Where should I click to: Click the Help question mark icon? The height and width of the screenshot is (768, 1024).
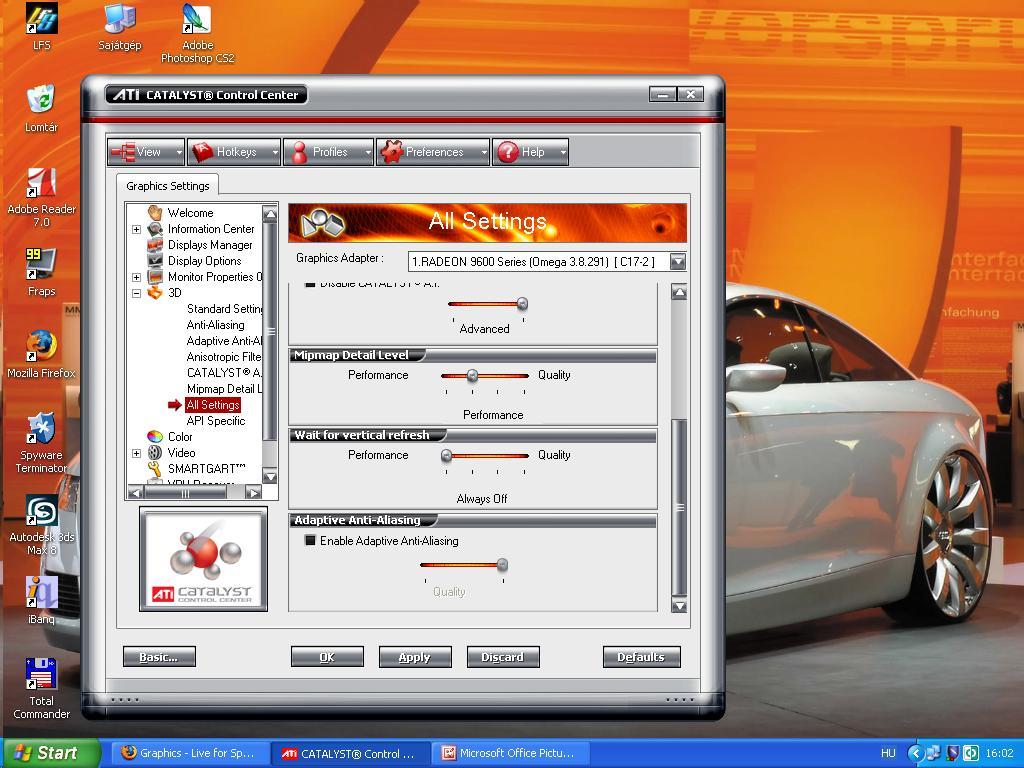click(507, 152)
